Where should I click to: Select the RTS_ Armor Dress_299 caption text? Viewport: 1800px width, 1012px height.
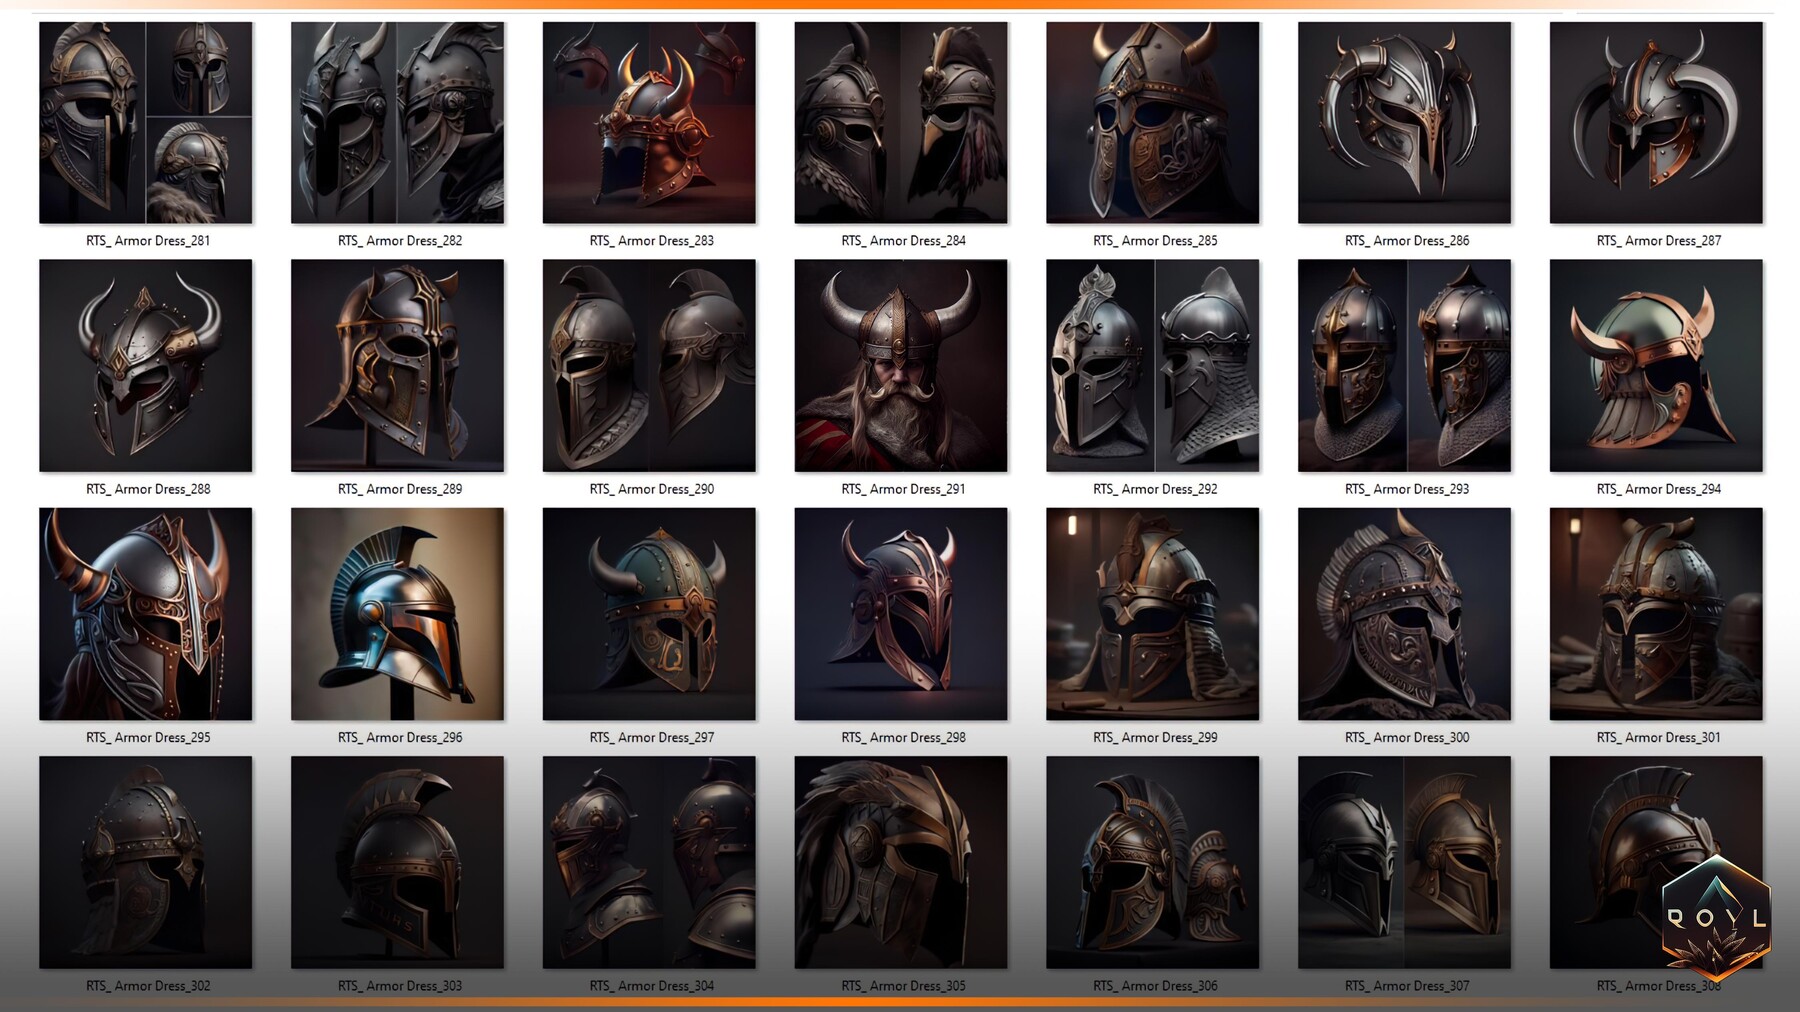point(1154,737)
